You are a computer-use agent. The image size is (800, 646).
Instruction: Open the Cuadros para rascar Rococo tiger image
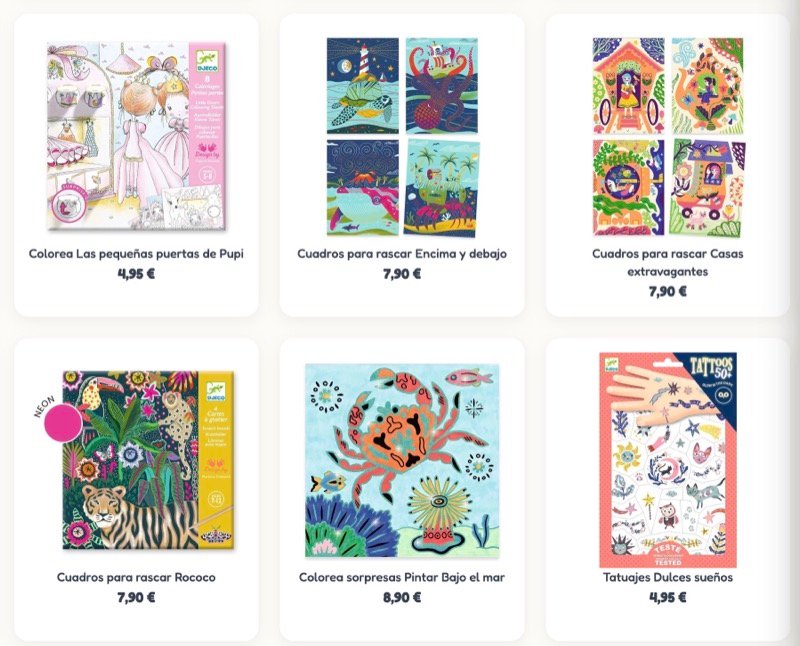[x=148, y=460]
